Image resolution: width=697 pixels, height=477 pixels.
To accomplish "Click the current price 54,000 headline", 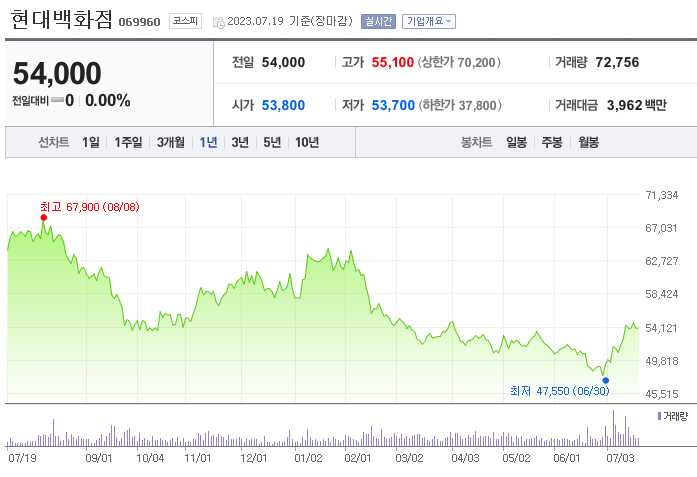I will tap(57, 73).
